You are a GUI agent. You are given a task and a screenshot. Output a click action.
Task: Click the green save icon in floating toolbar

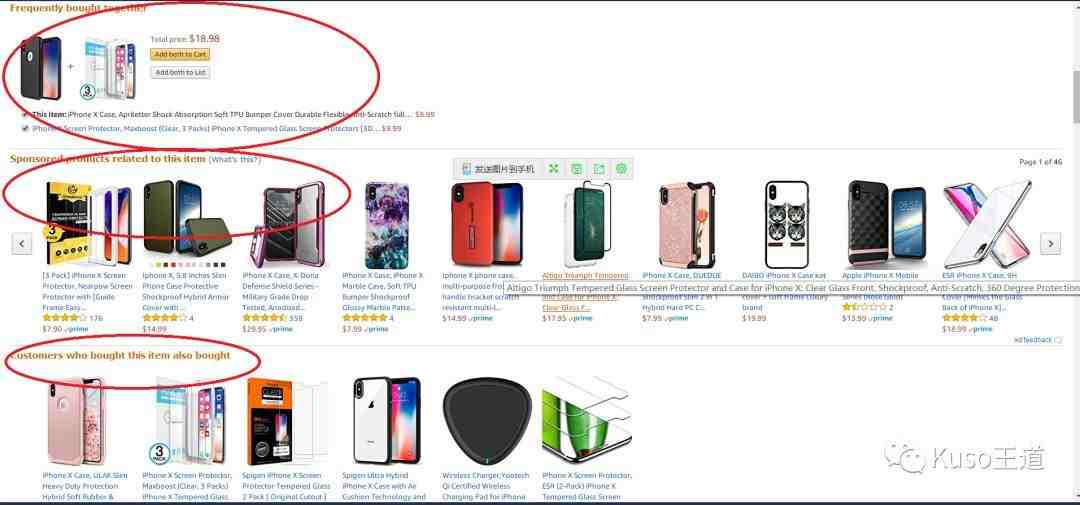coord(577,169)
